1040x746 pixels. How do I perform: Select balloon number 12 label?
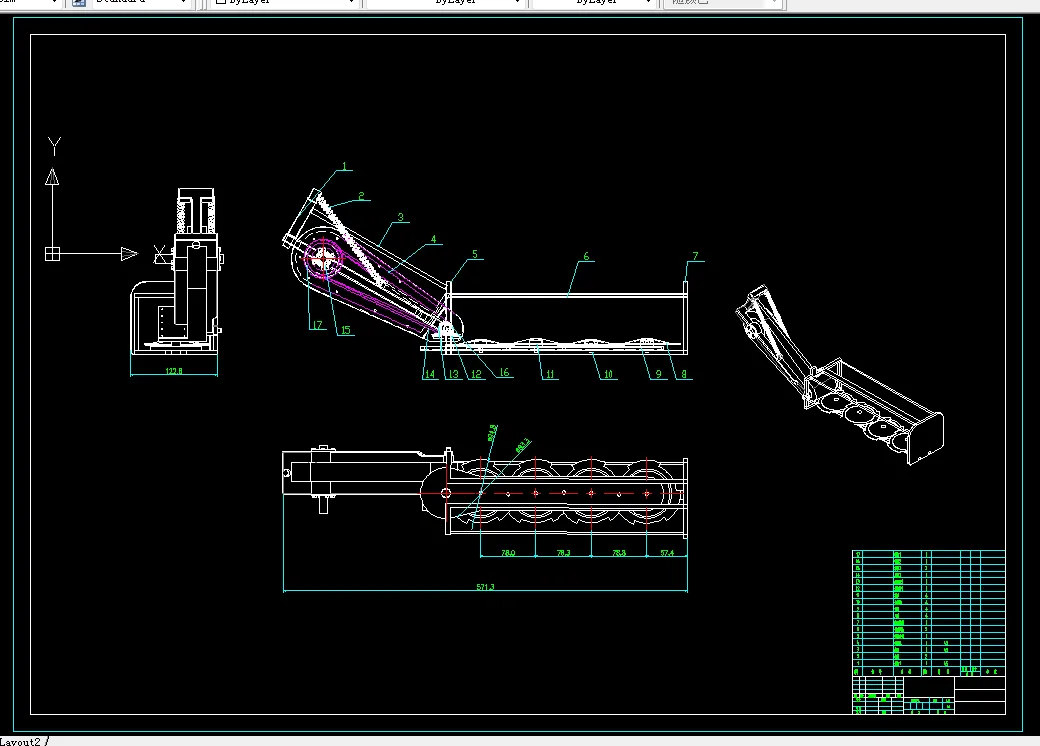click(476, 375)
